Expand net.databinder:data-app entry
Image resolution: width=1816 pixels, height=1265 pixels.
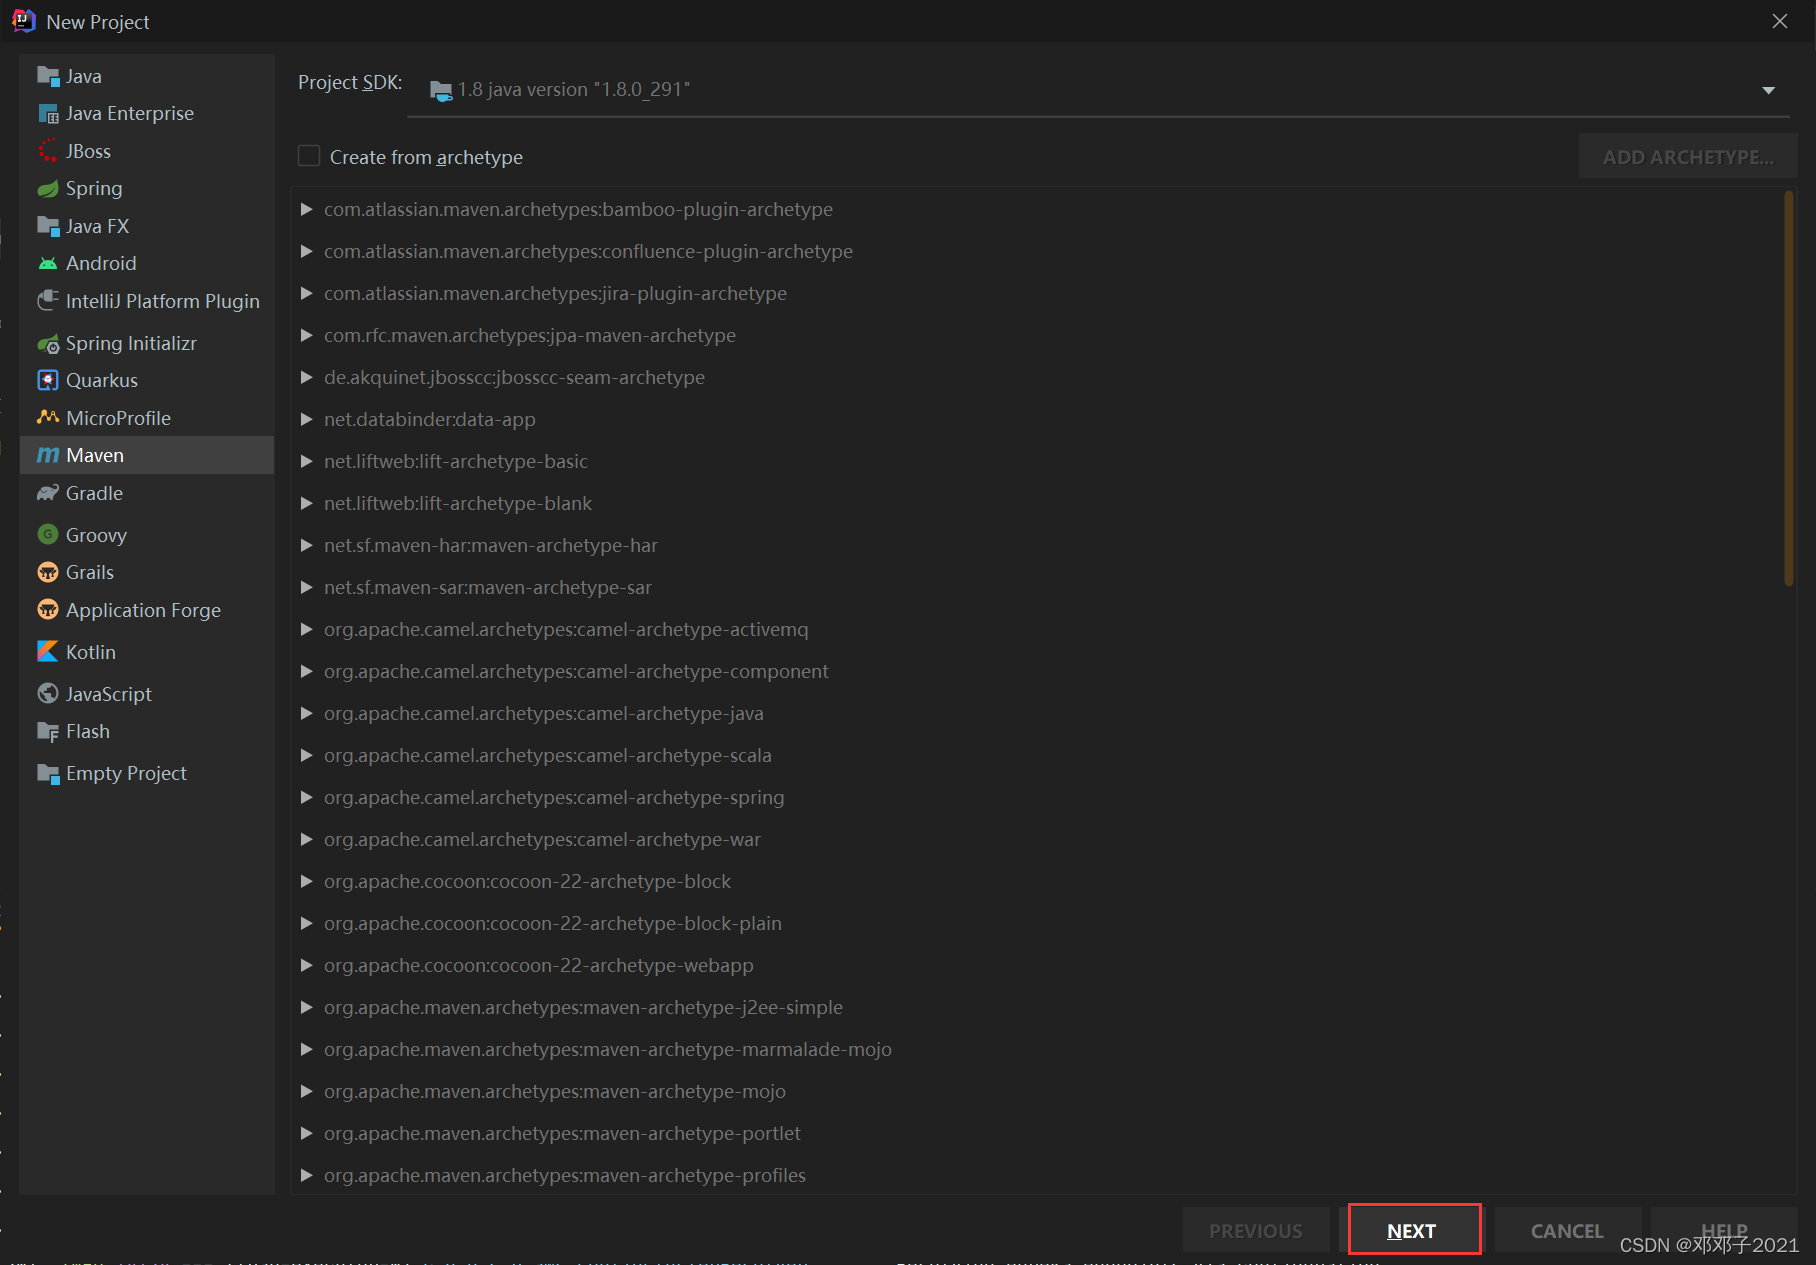(x=308, y=420)
